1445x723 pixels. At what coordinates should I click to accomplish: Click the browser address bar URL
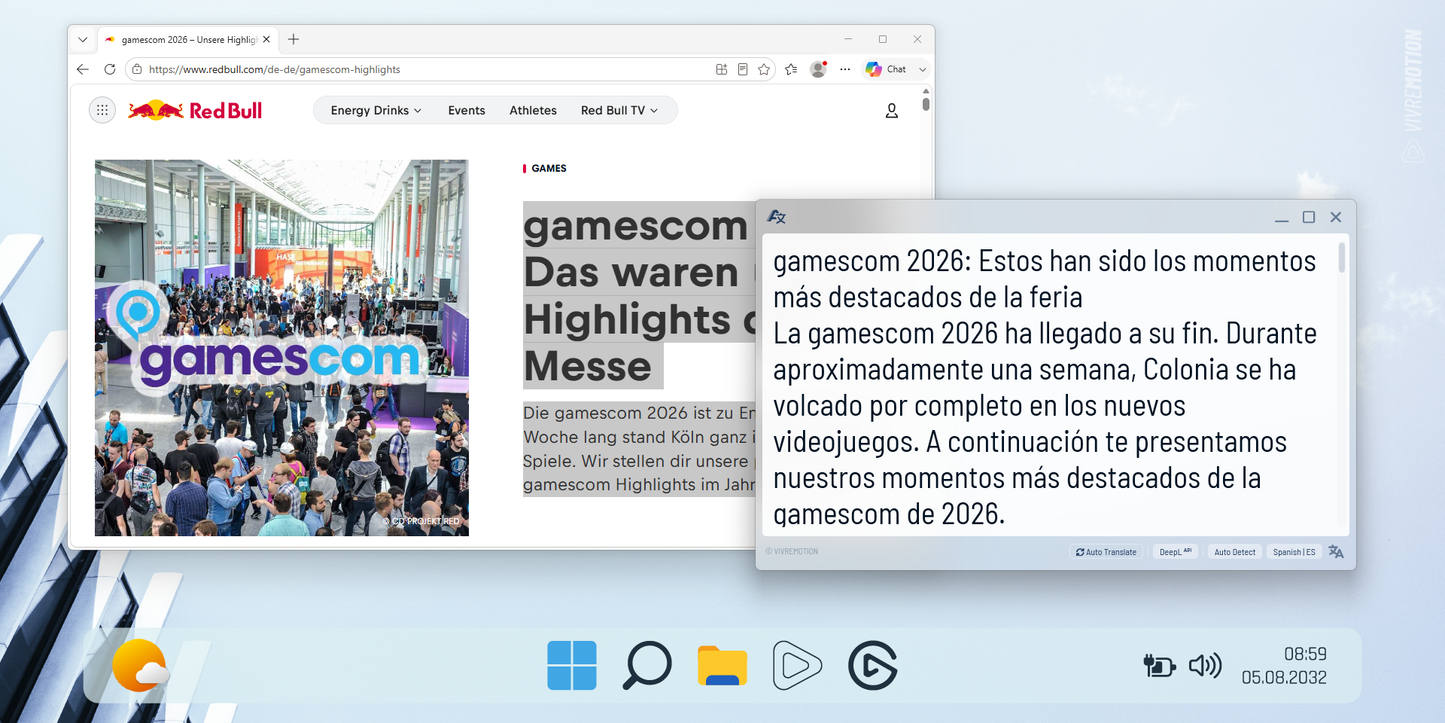(274, 69)
